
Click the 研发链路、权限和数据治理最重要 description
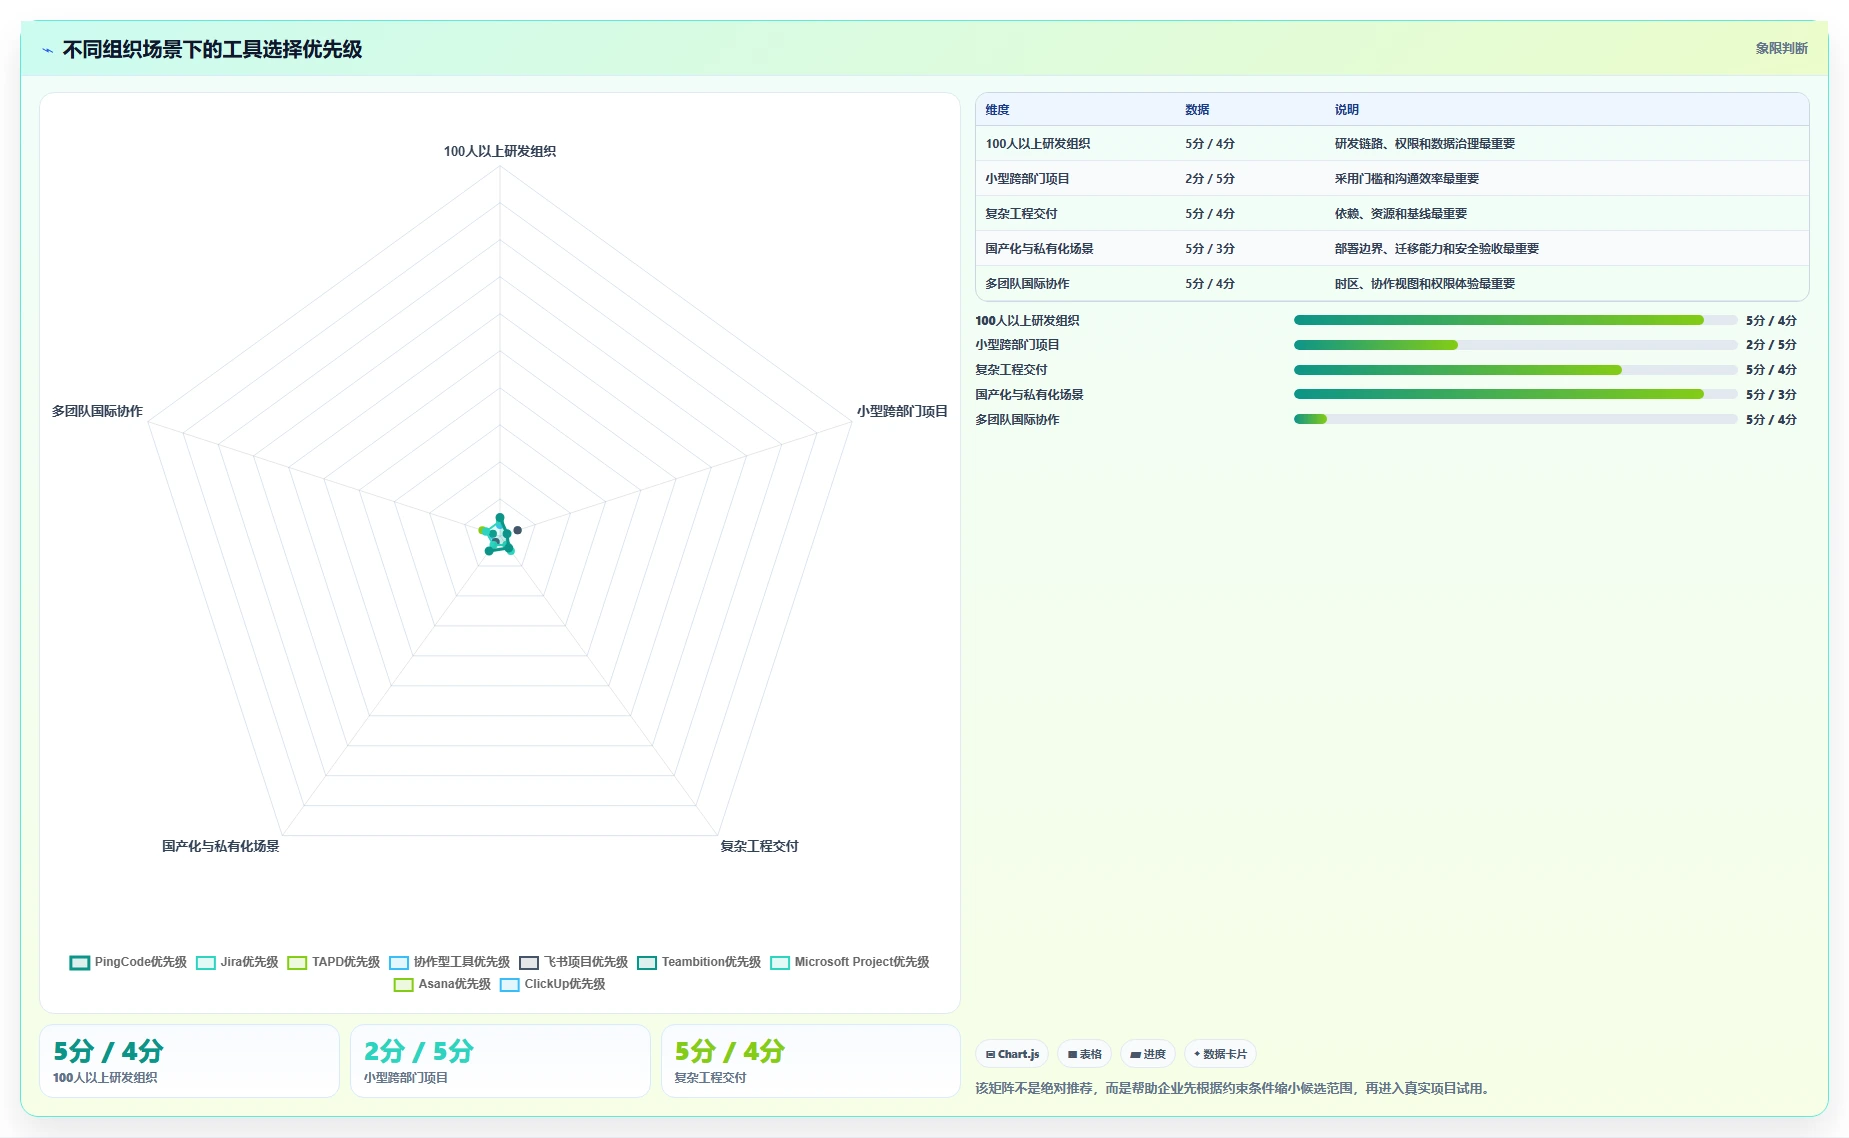(1424, 144)
